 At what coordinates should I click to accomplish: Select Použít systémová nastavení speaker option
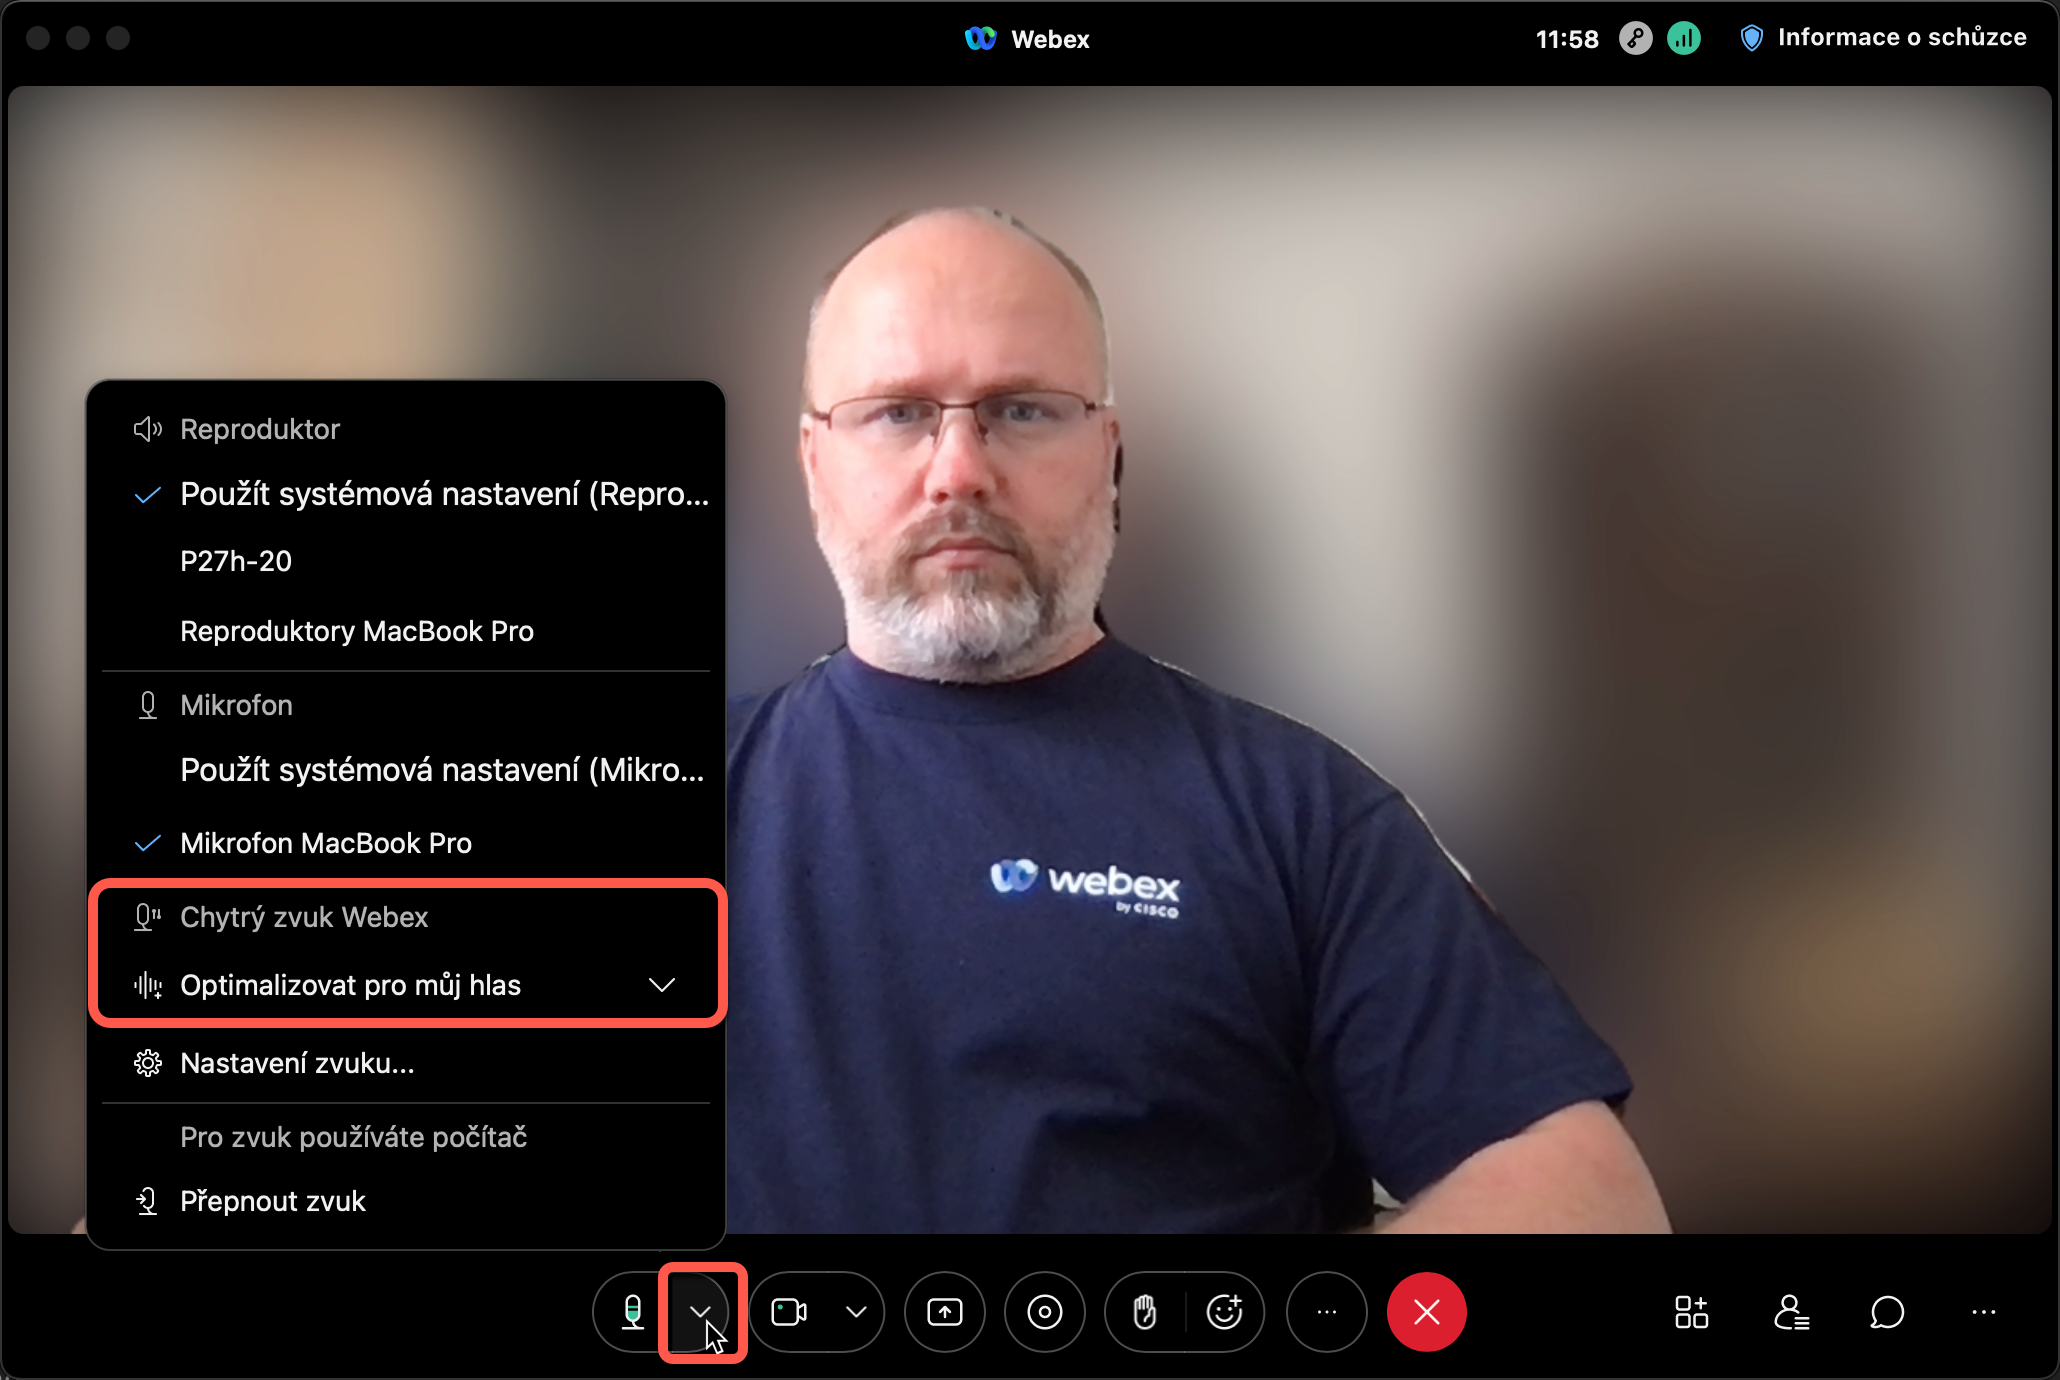tap(406, 494)
